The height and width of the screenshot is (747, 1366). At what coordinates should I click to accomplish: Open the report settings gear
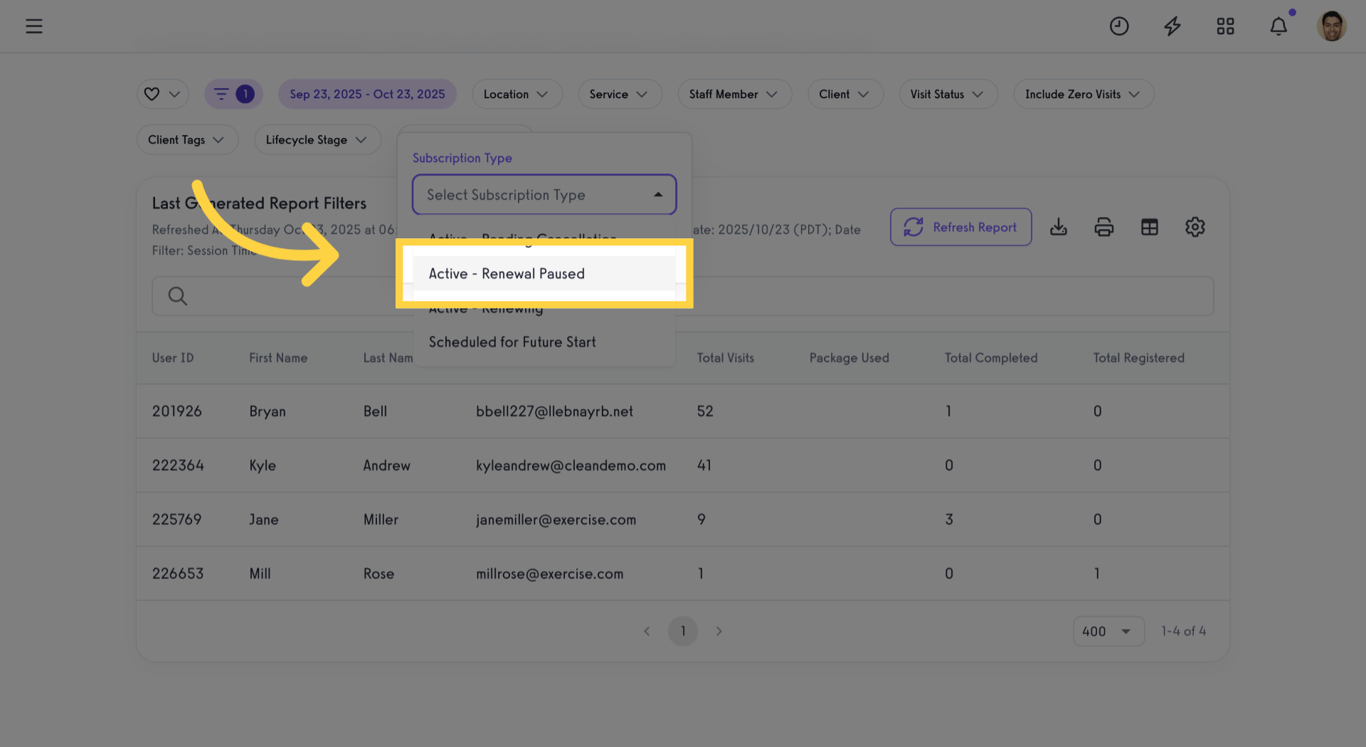(x=1195, y=227)
